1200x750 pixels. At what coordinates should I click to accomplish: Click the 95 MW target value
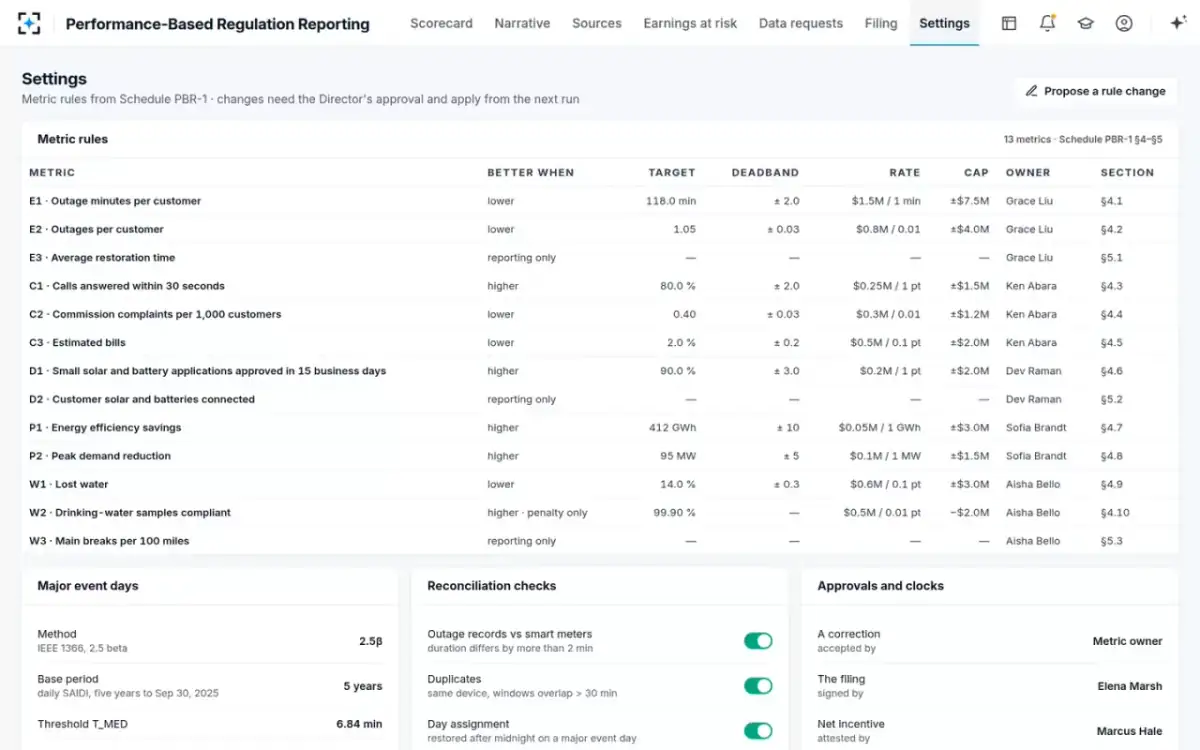pyautogui.click(x=678, y=456)
